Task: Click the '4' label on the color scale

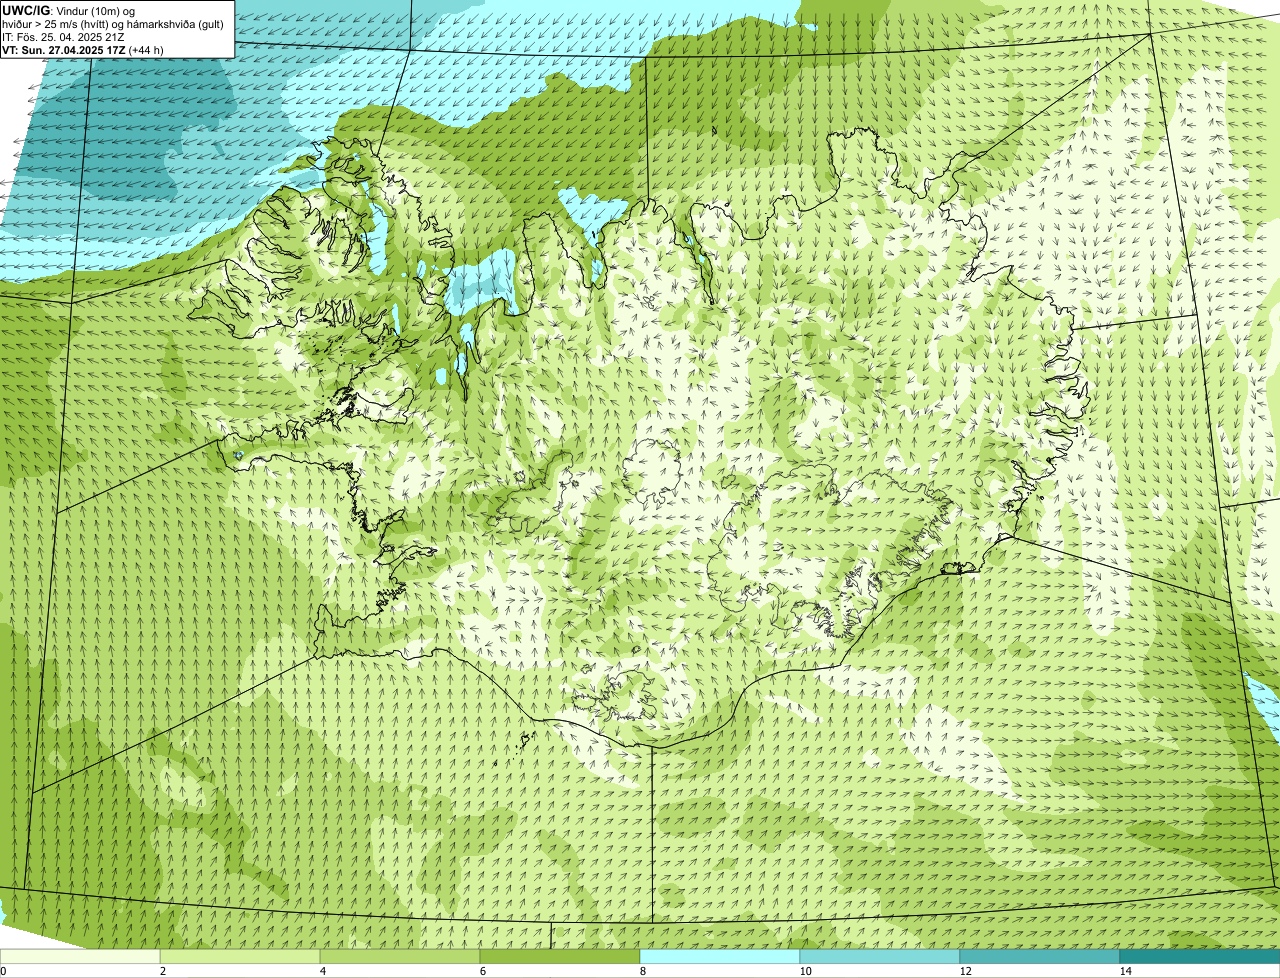Action: 322,971
